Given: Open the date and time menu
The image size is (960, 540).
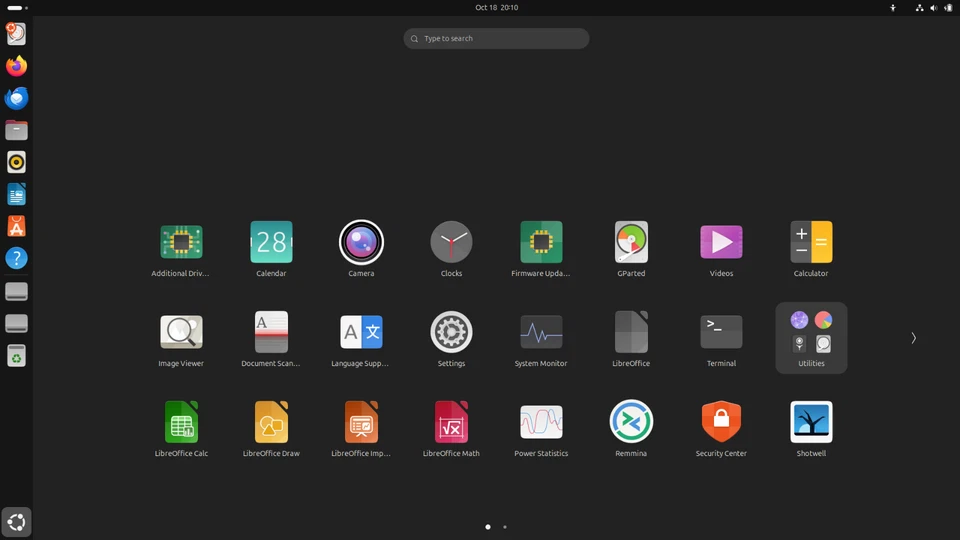Looking at the screenshot, I should point(497,7).
